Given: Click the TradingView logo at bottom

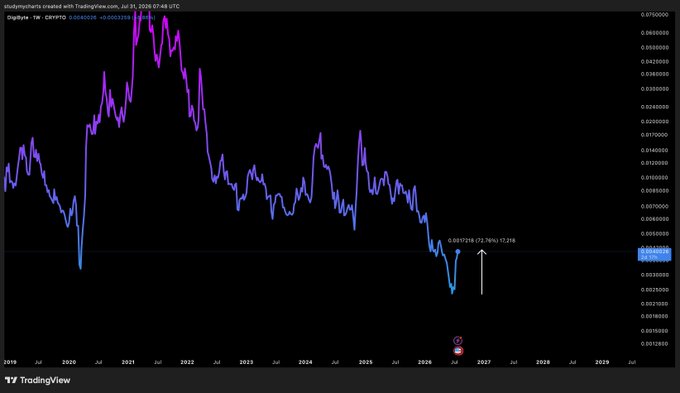Looking at the screenshot, I should [37, 380].
